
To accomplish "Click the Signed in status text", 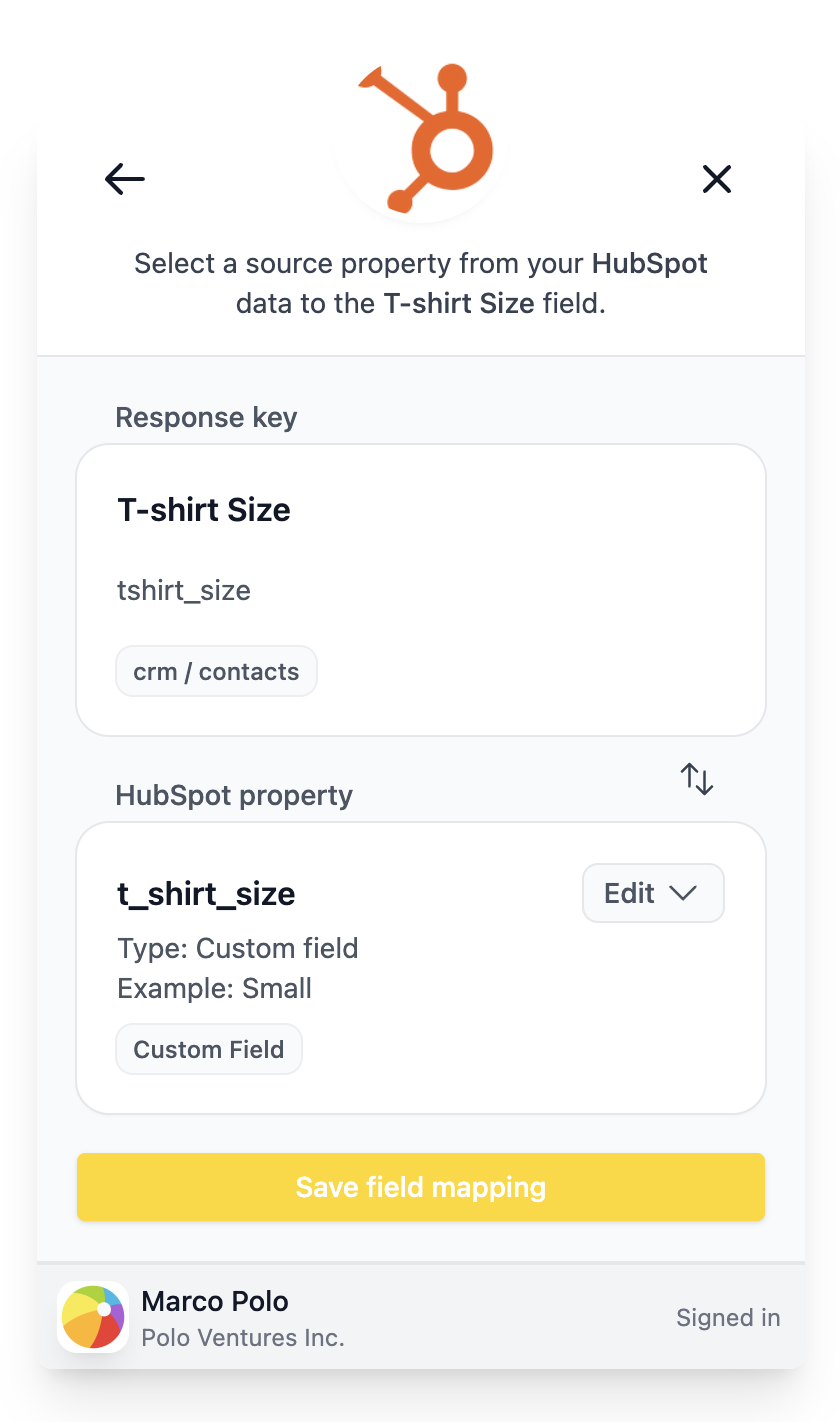I will (728, 1317).
